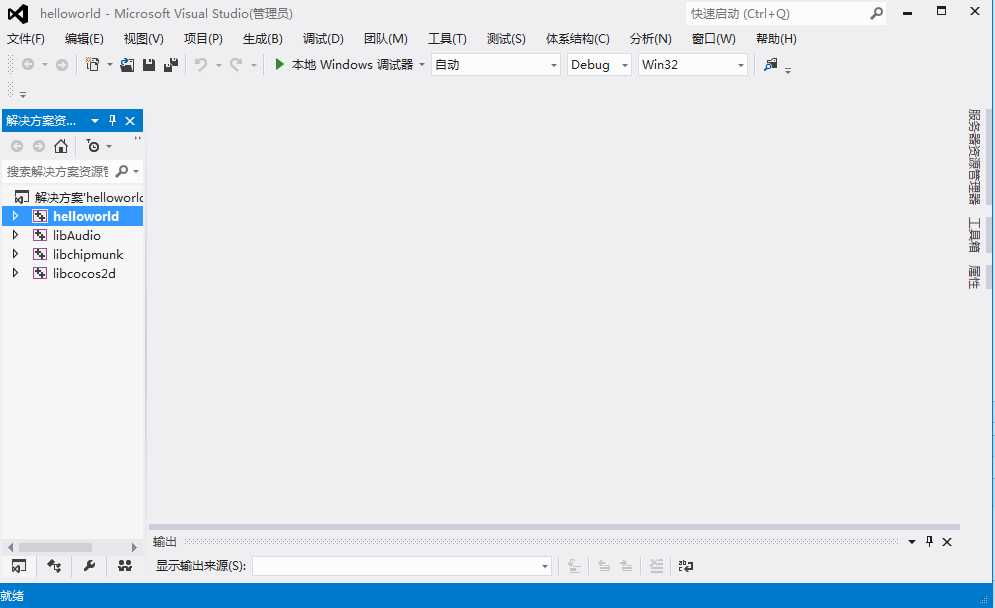
Task: Click the clear all output icon
Action: (x=656, y=565)
